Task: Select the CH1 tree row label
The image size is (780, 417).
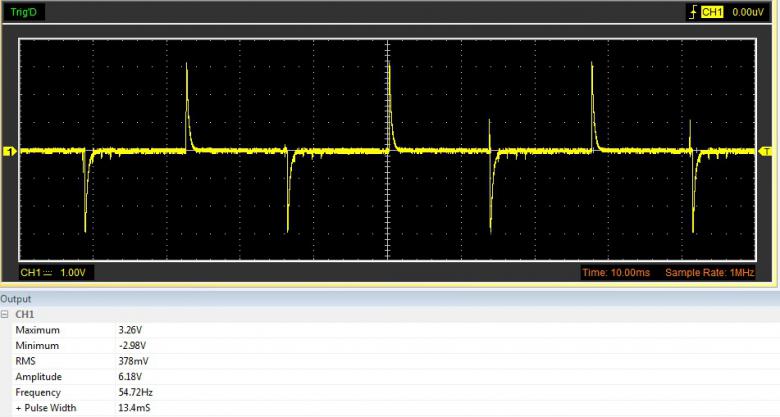Action: (24, 314)
